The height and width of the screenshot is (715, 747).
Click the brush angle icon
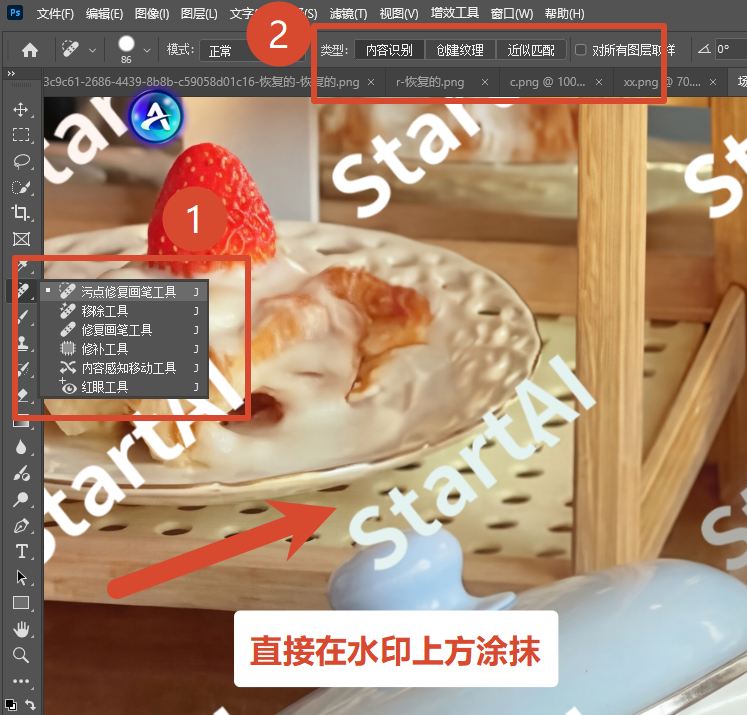(x=704, y=49)
